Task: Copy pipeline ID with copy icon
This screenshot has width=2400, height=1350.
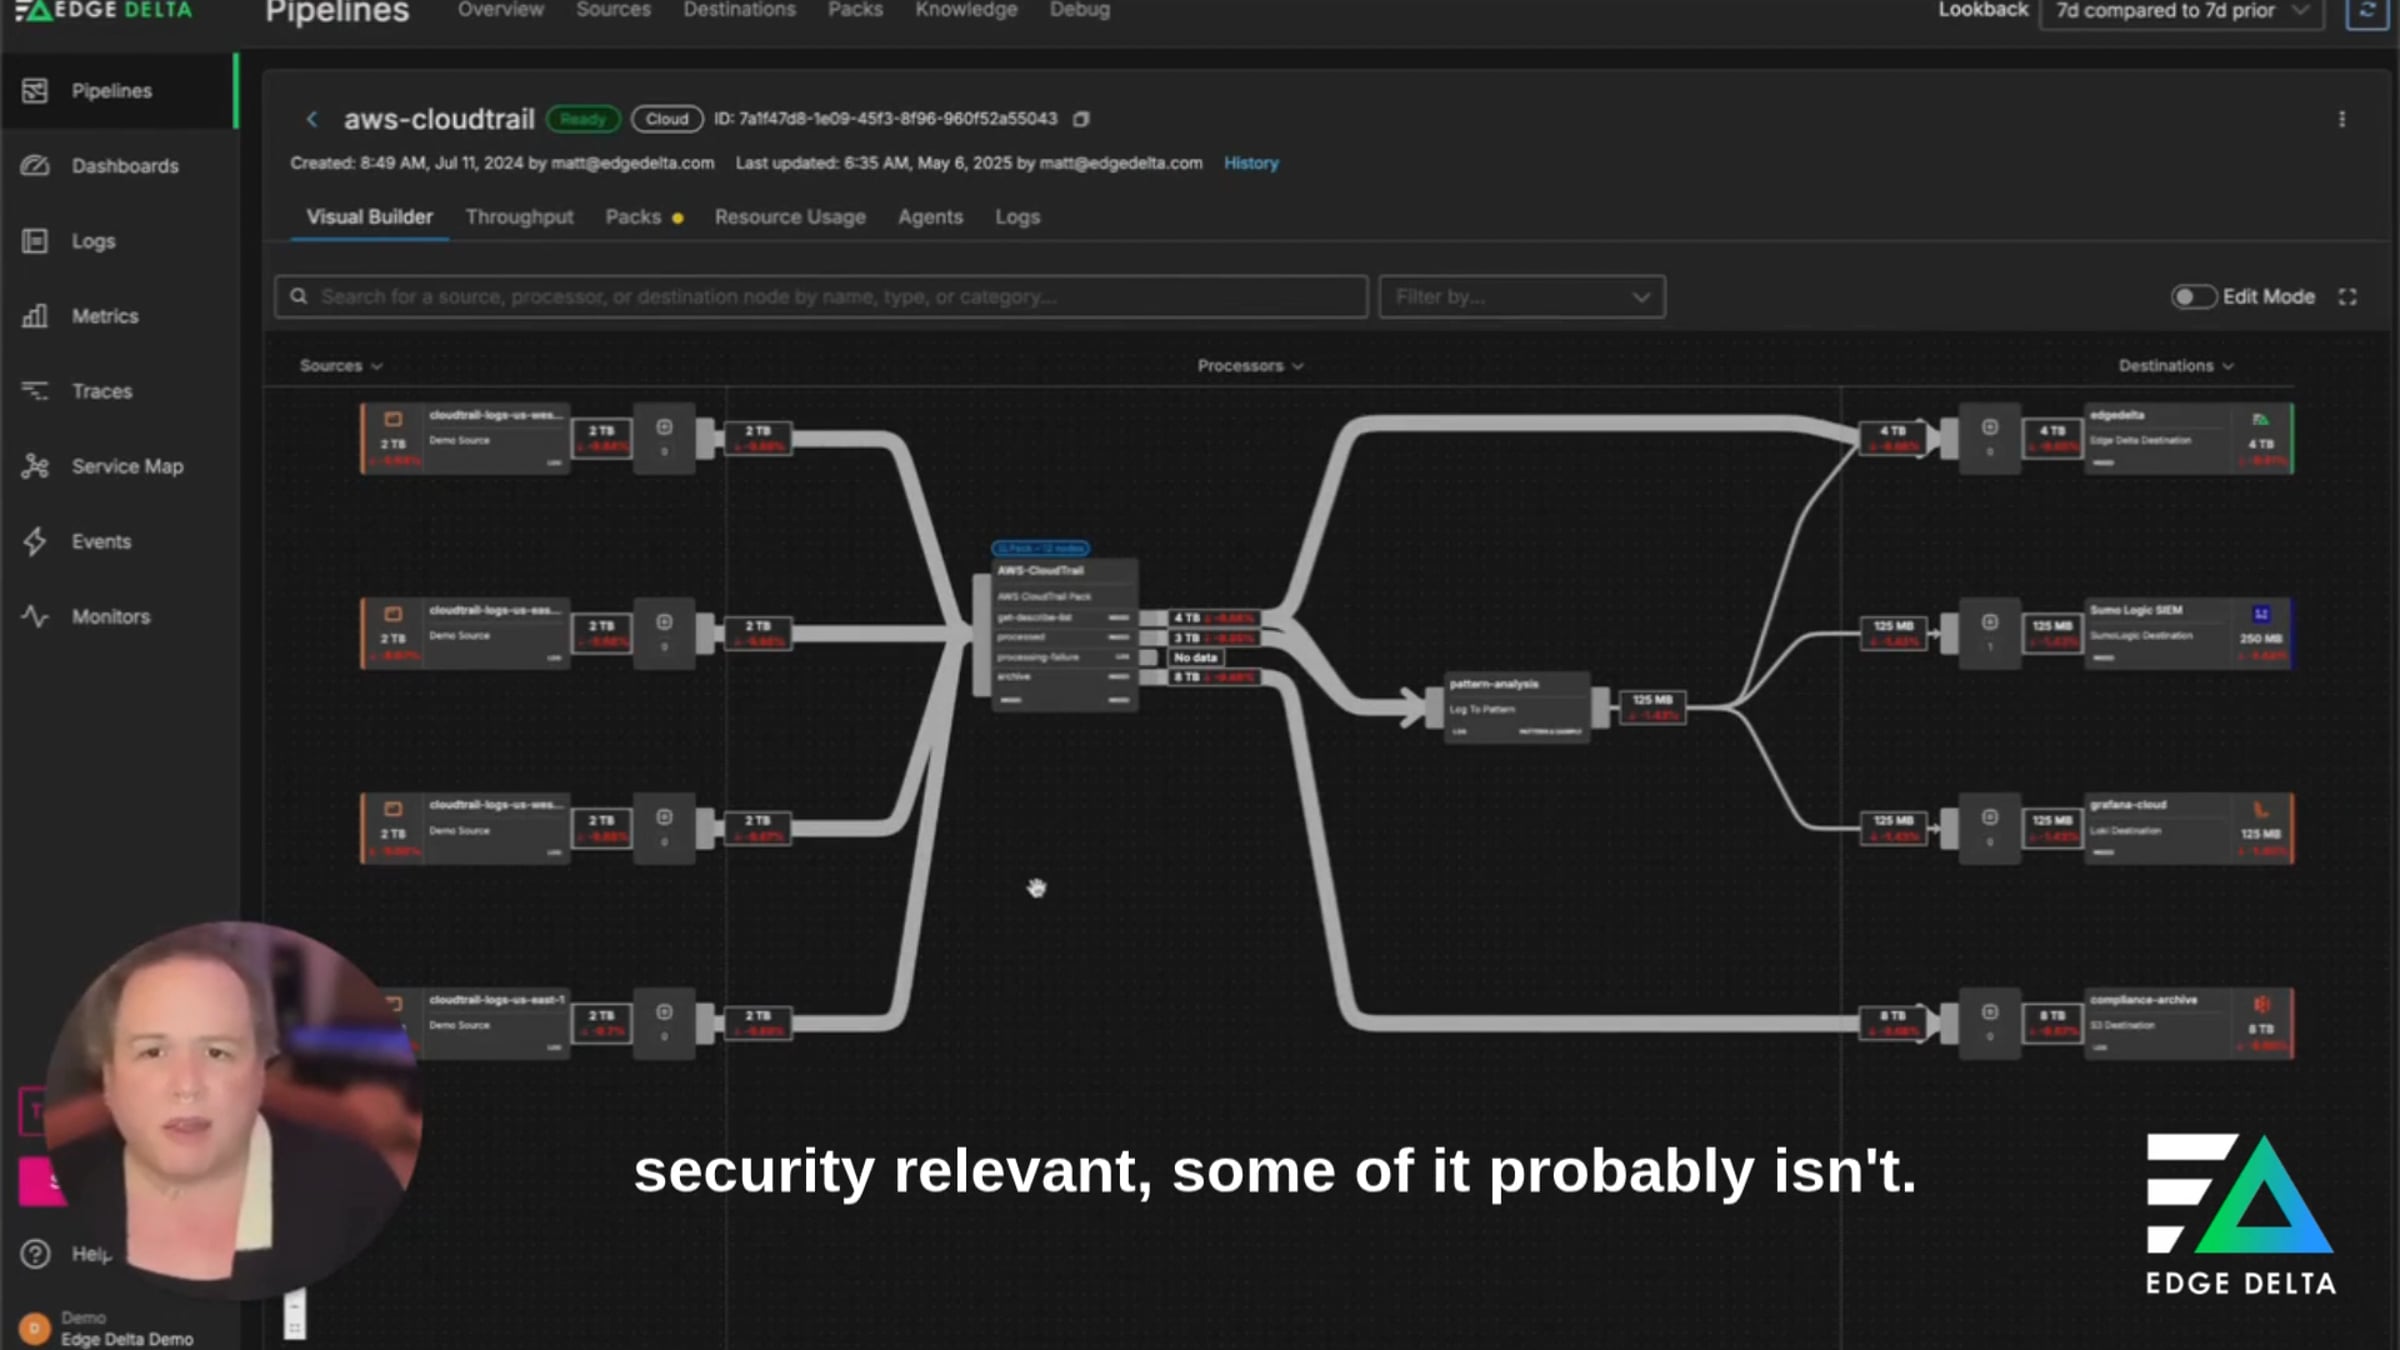Action: [1081, 119]
